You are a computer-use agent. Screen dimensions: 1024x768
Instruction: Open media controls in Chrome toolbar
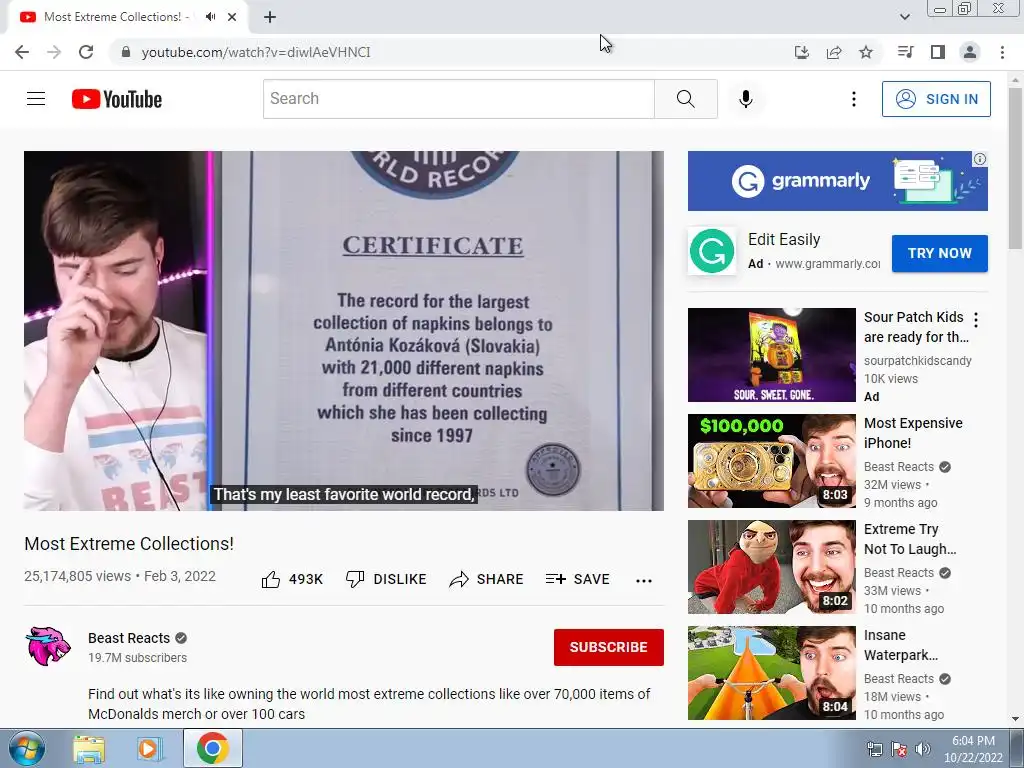[x=905, y=52]
